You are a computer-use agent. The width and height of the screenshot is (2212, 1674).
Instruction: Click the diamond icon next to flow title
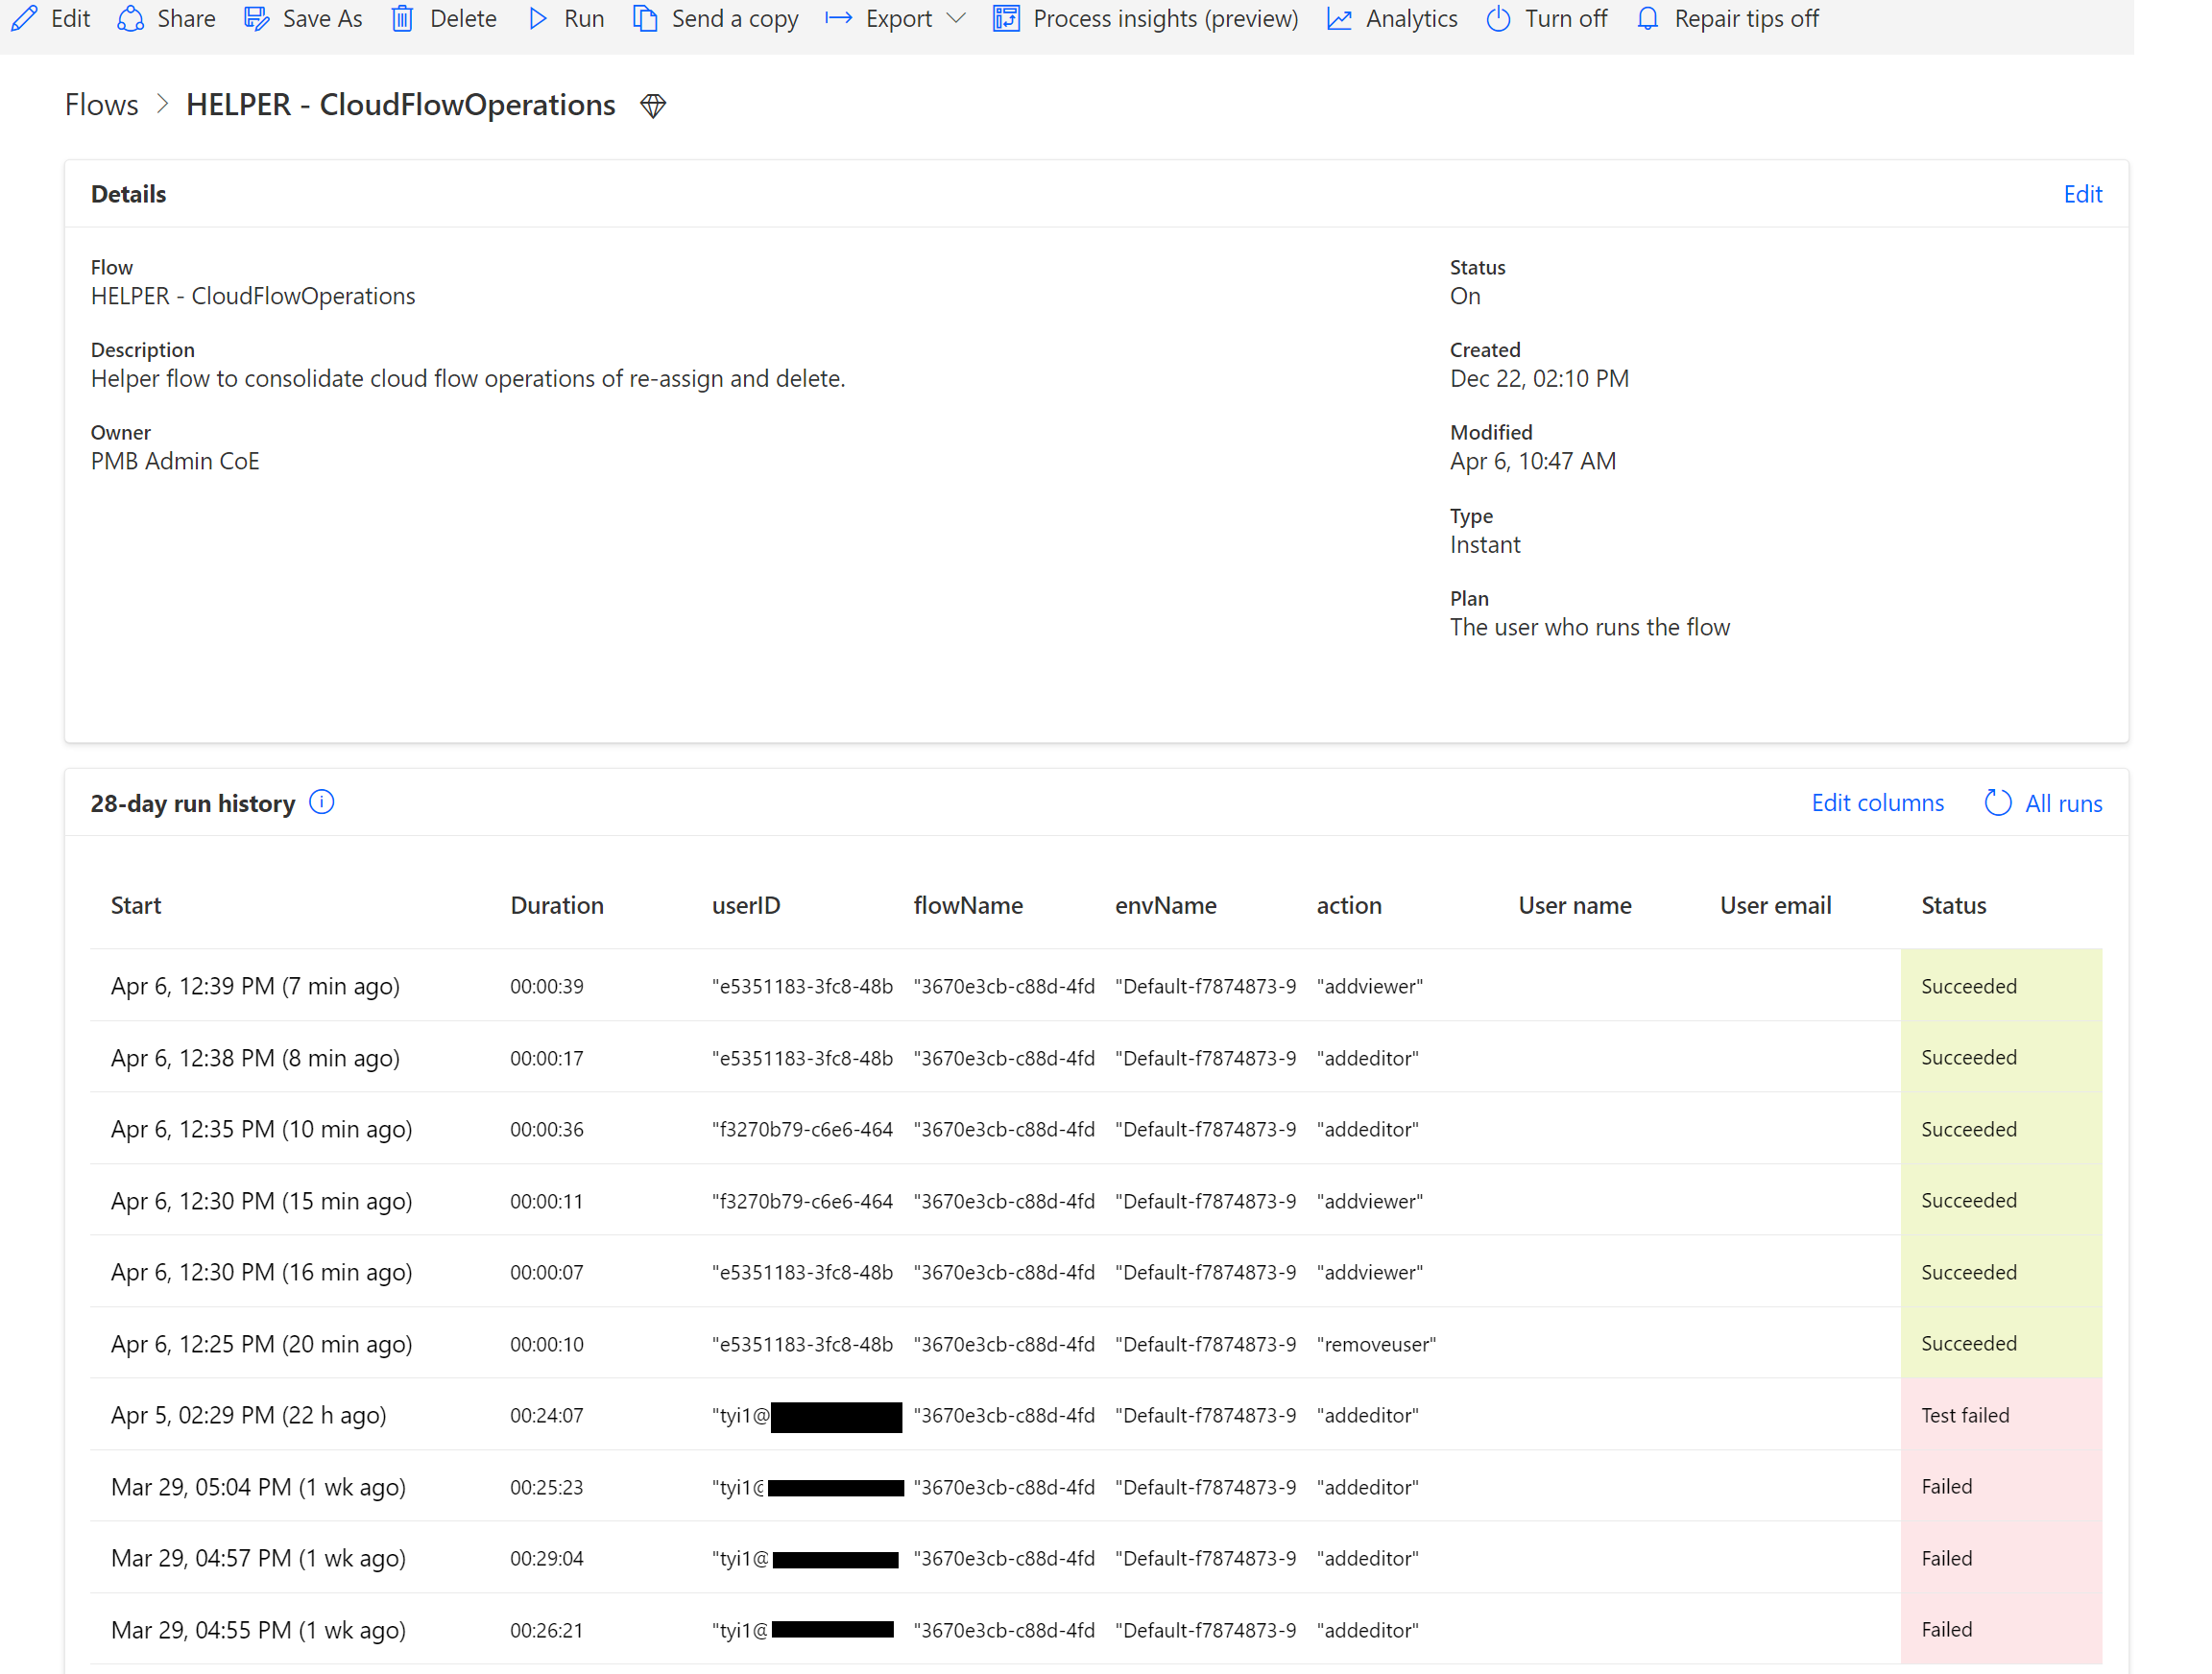pos(653,105)
